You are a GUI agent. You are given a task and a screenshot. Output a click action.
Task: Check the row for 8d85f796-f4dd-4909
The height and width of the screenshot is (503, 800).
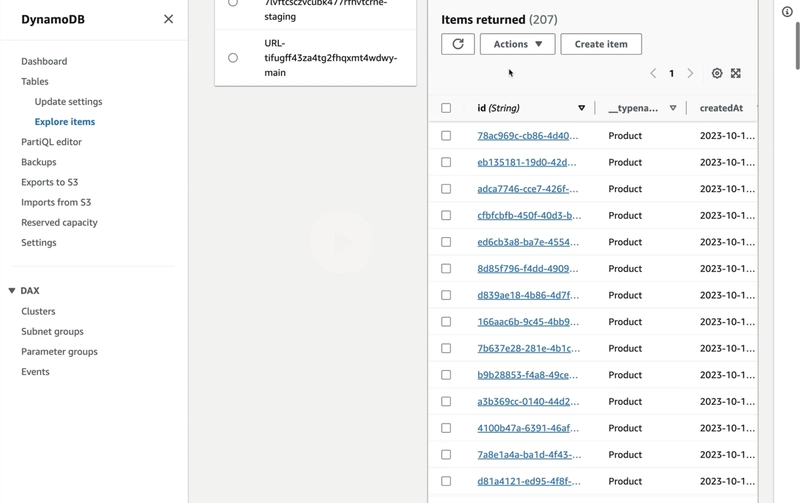446,268
